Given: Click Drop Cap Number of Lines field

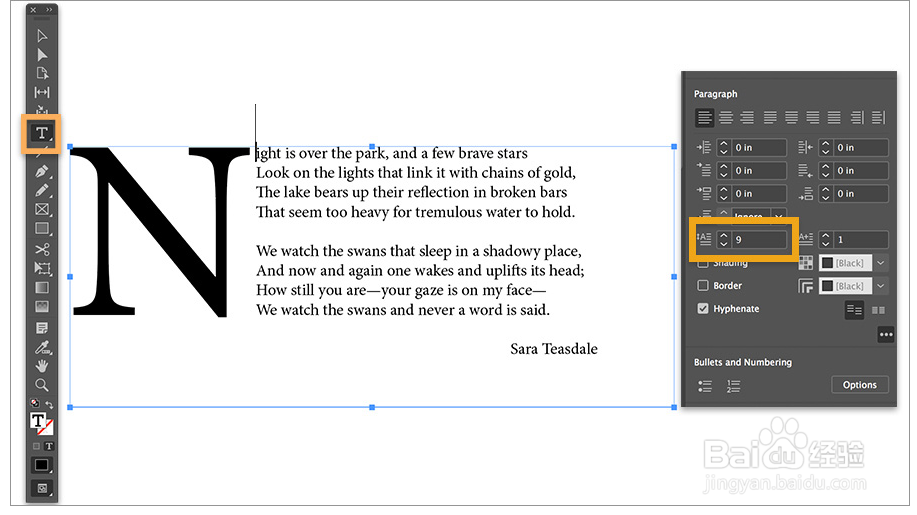Looking at the screenshot, I should [x=759, y=240].
